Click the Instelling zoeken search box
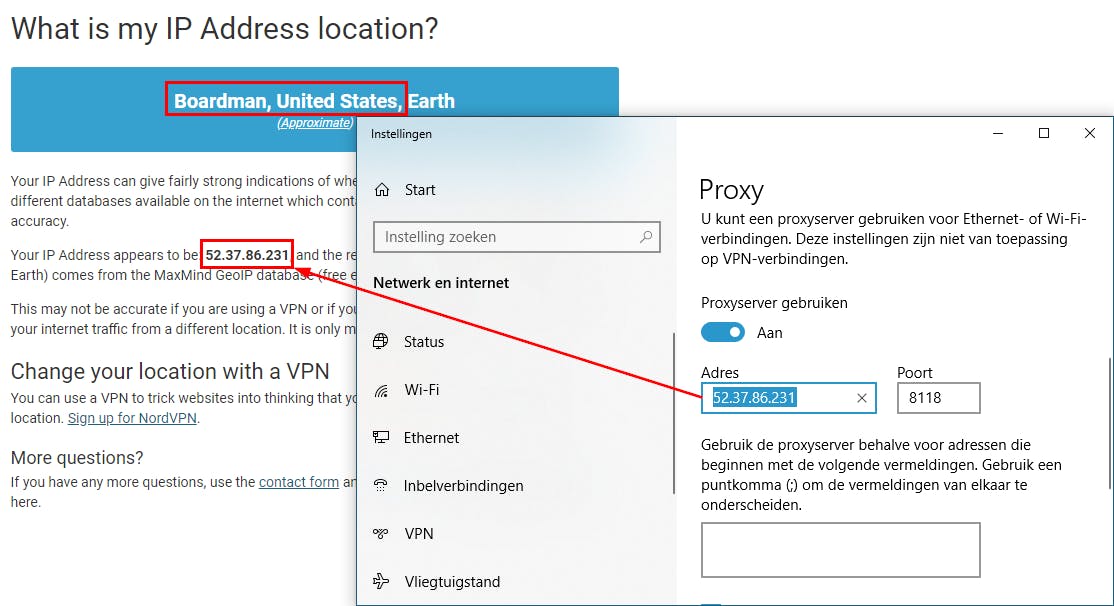 pos(505,237)
